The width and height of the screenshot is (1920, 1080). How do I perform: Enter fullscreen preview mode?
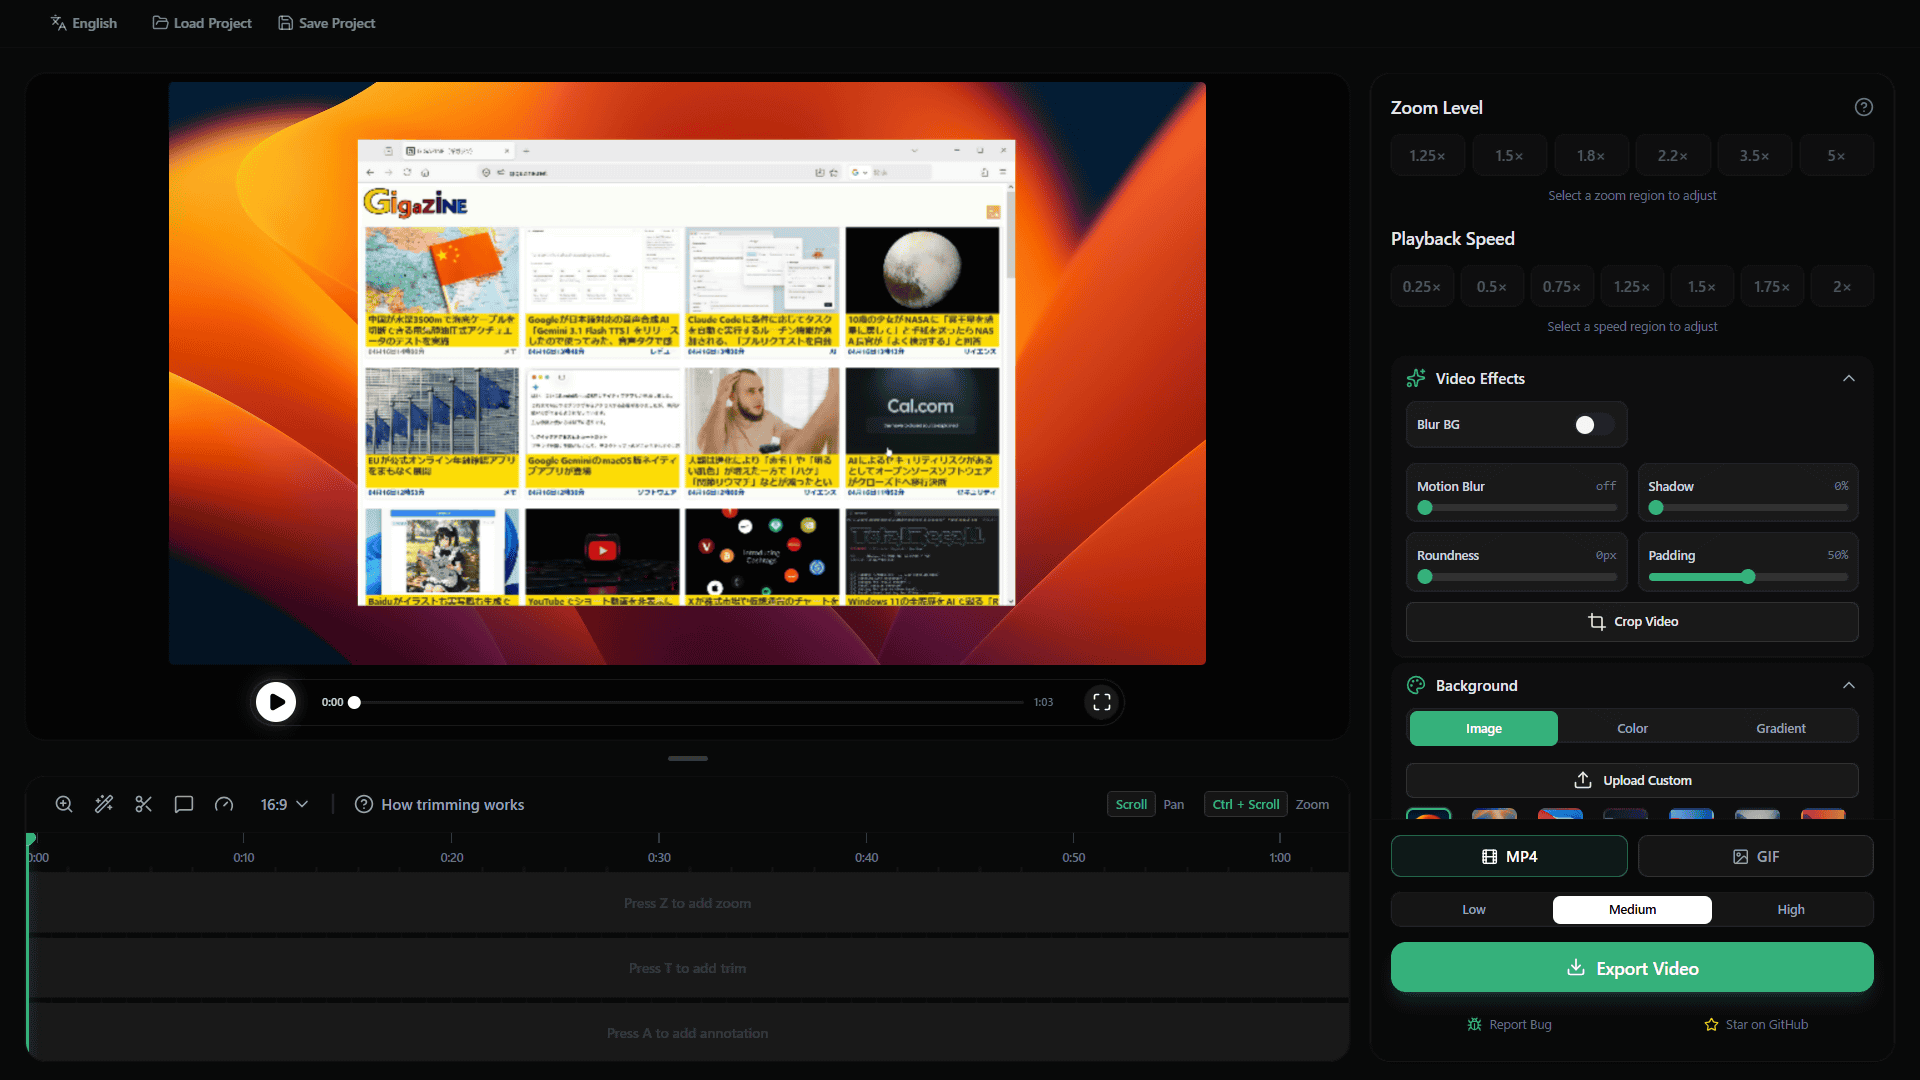click(x=1102, y=702)
